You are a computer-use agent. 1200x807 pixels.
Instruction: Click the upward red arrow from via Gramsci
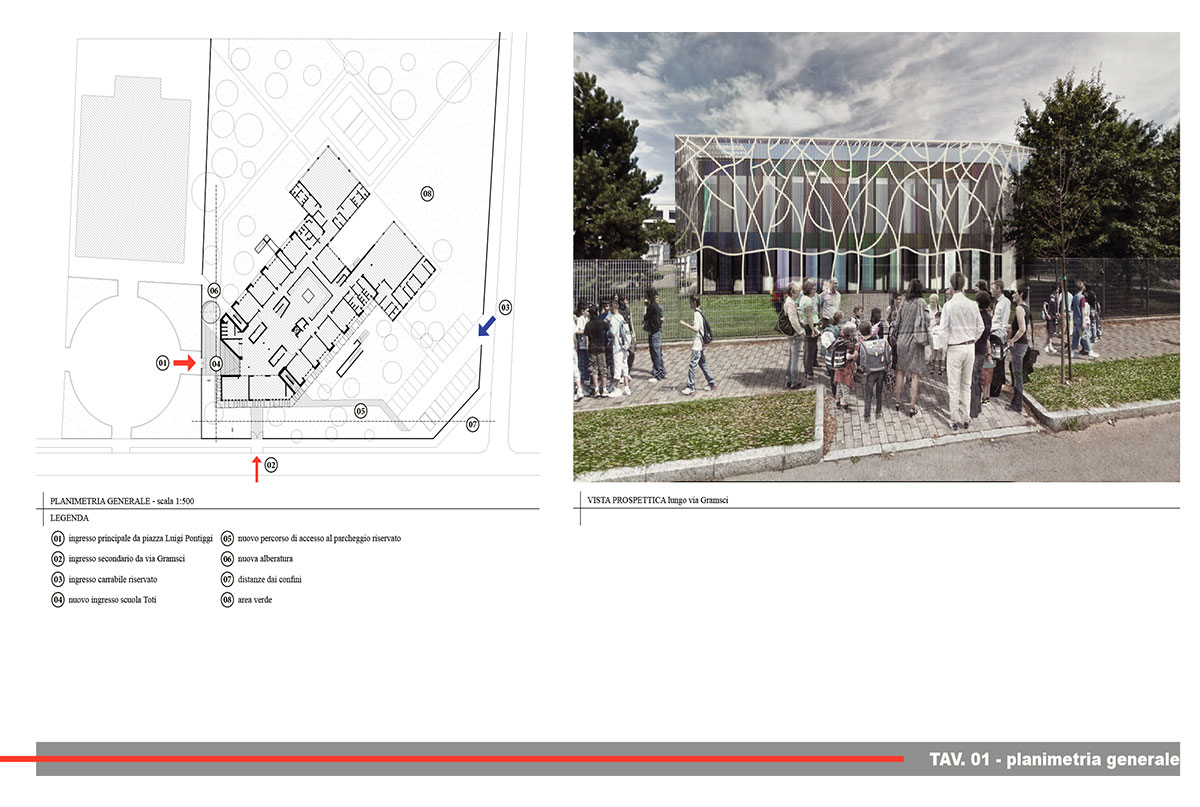(x=257, y=469)
